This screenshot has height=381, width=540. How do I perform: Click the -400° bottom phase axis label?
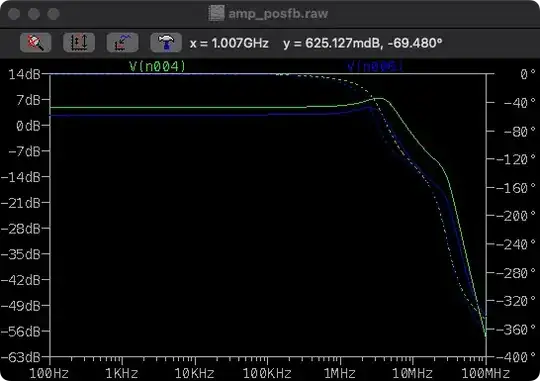click(516, 357)
